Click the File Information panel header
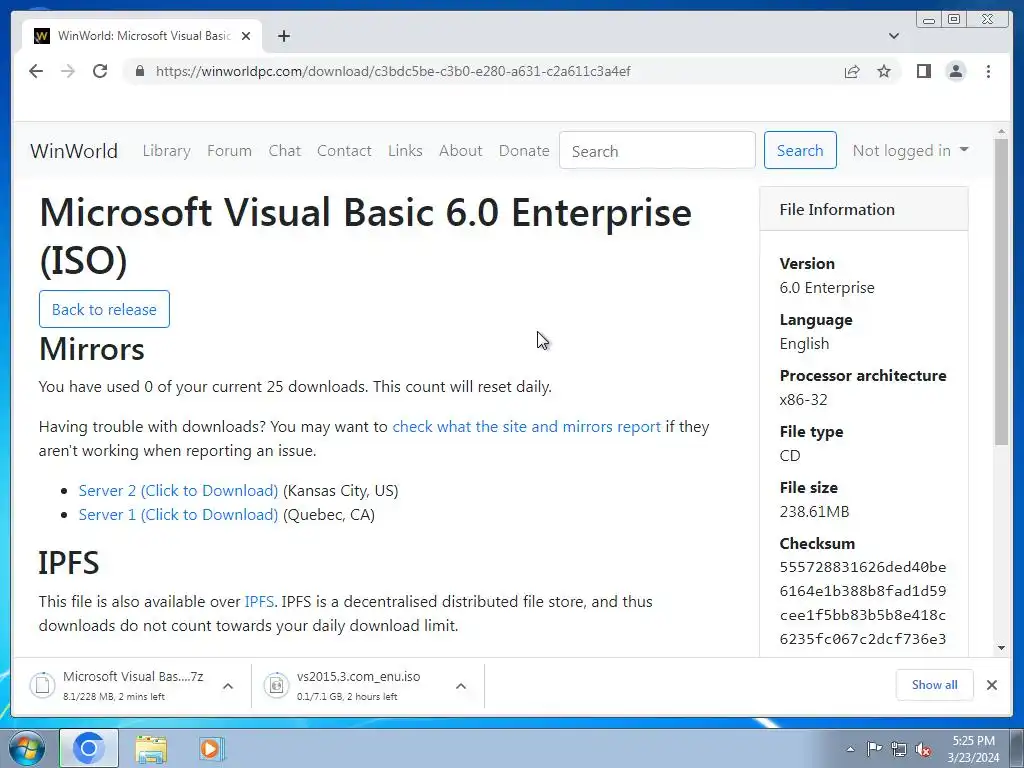Screen dimensions: 1024x768 pos(863,209)
